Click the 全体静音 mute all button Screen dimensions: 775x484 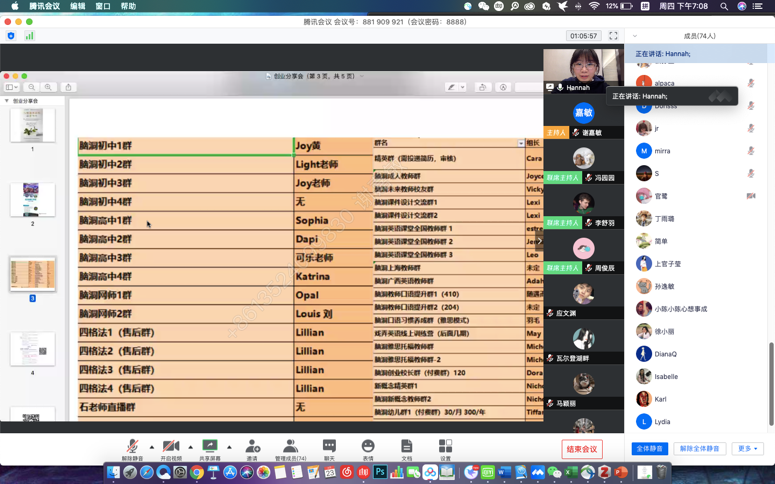pos(650,449)
